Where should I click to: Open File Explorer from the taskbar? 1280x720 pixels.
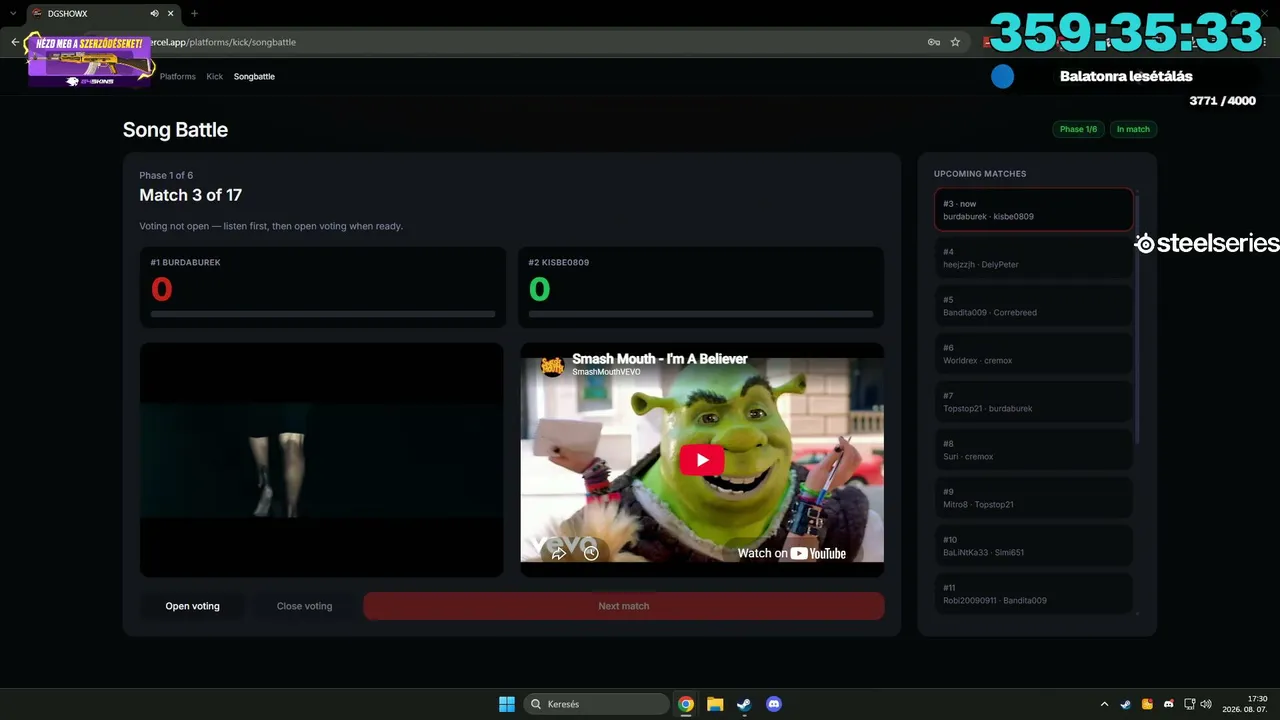715,704
